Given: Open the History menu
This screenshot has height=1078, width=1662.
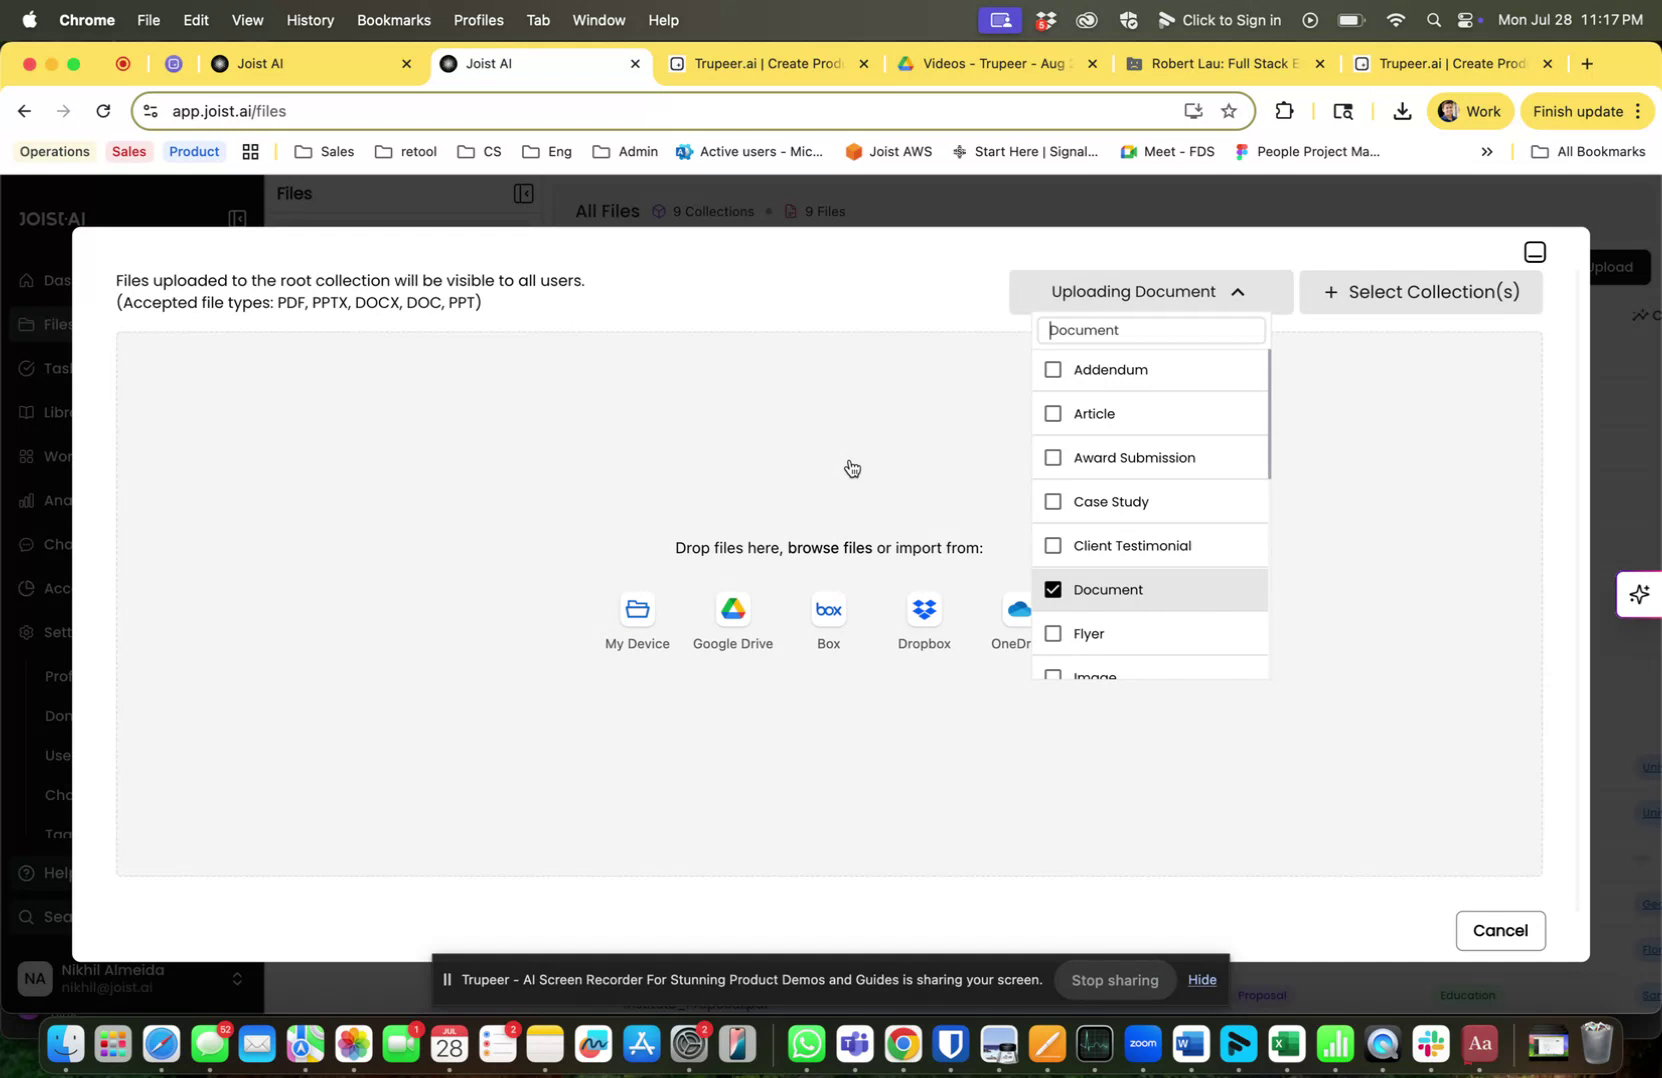Looking at the screenshot, I should 309,20.
